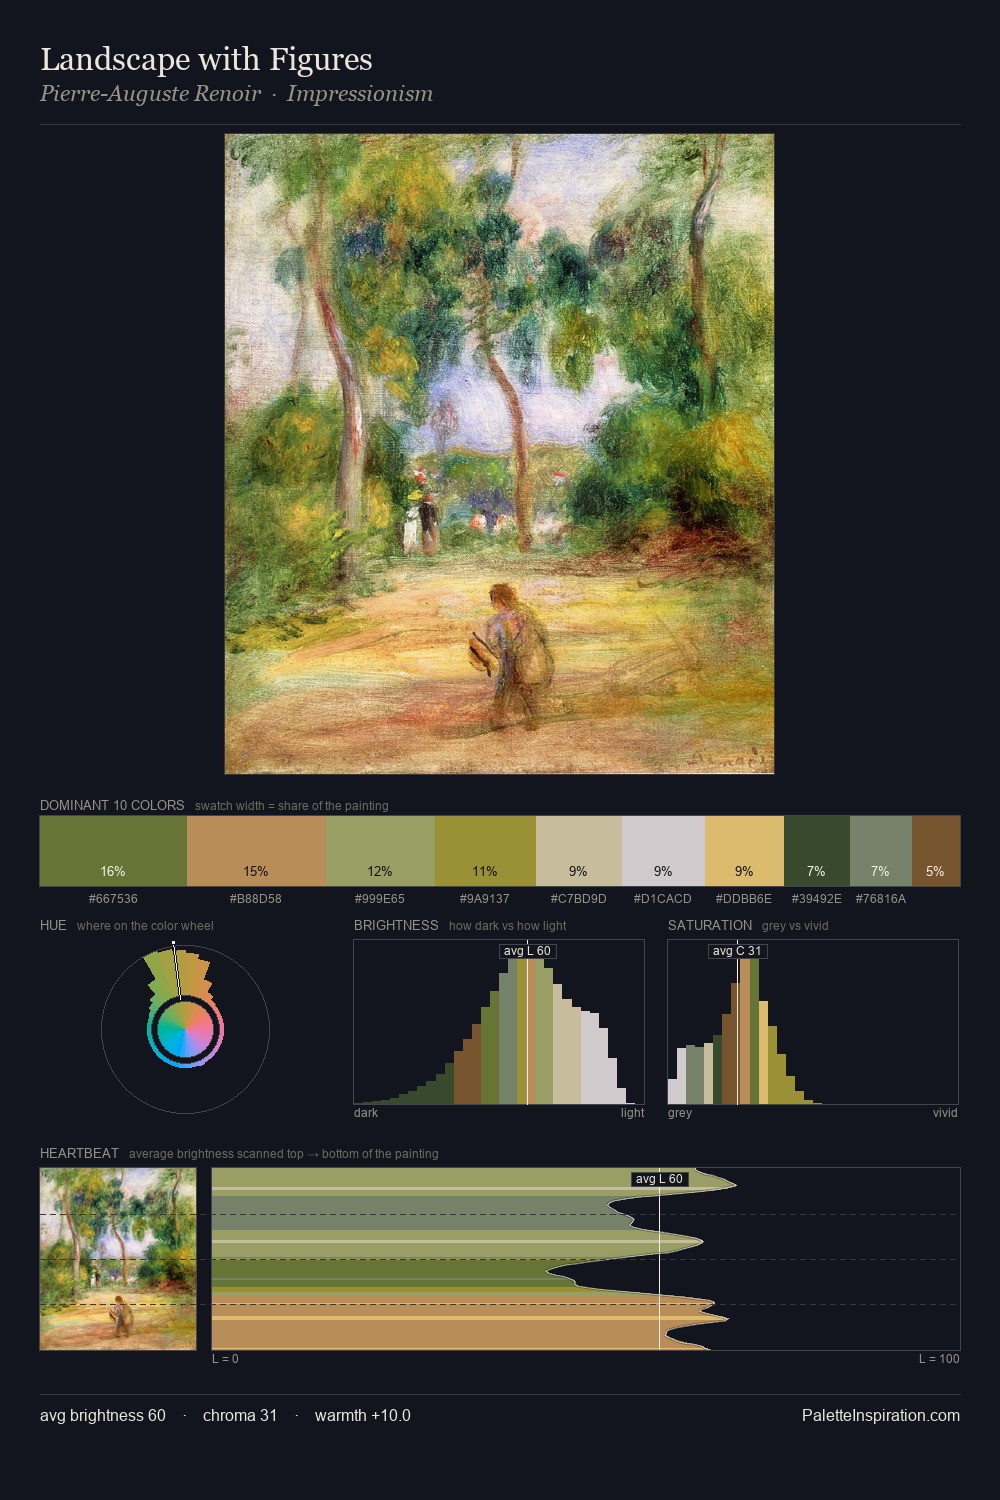Click the brightness chart 'dark' axis label
Viewport: 1000px width, 1500px height.
(x=366, y=1112)
